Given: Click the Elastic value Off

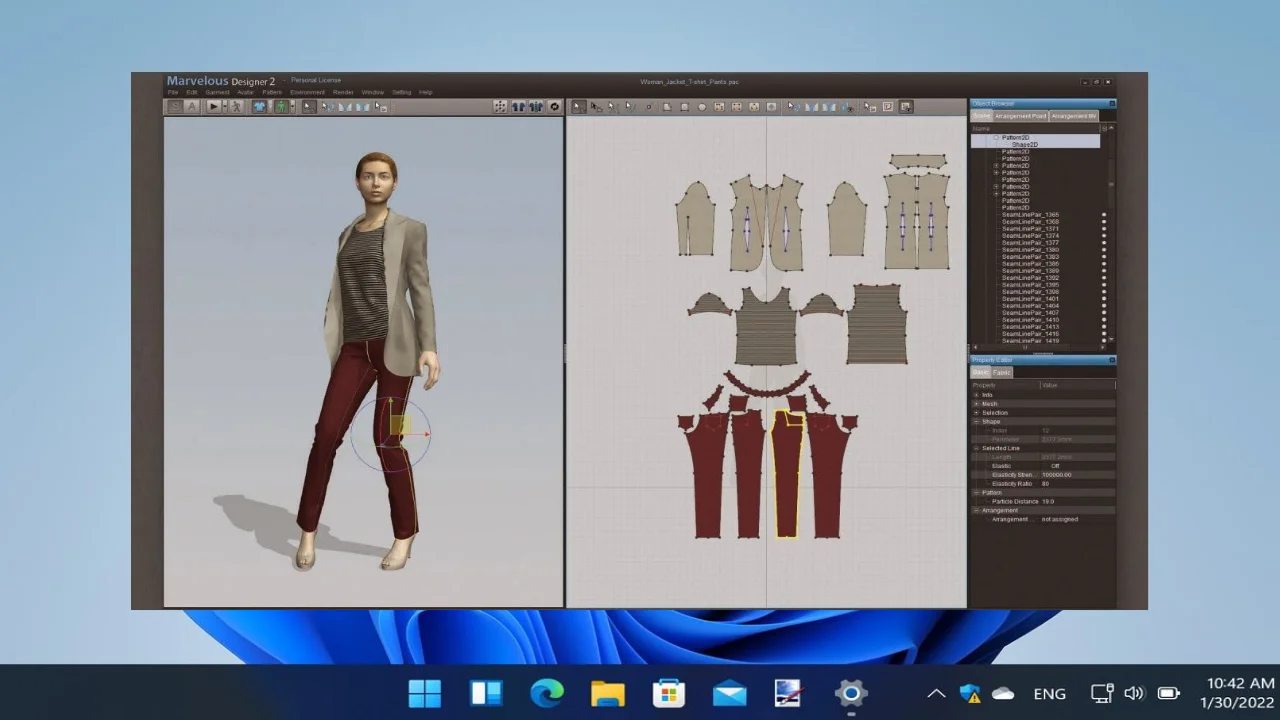Looking at the screenshot, I should [1055, 466].
